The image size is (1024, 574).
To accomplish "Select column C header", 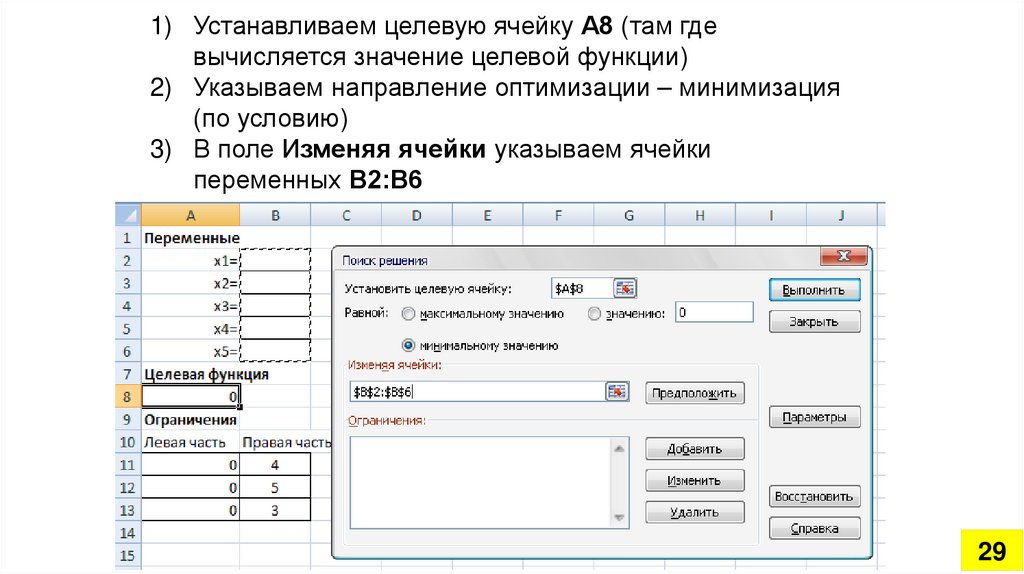I will pyautogui.click(x=345, y=215).
